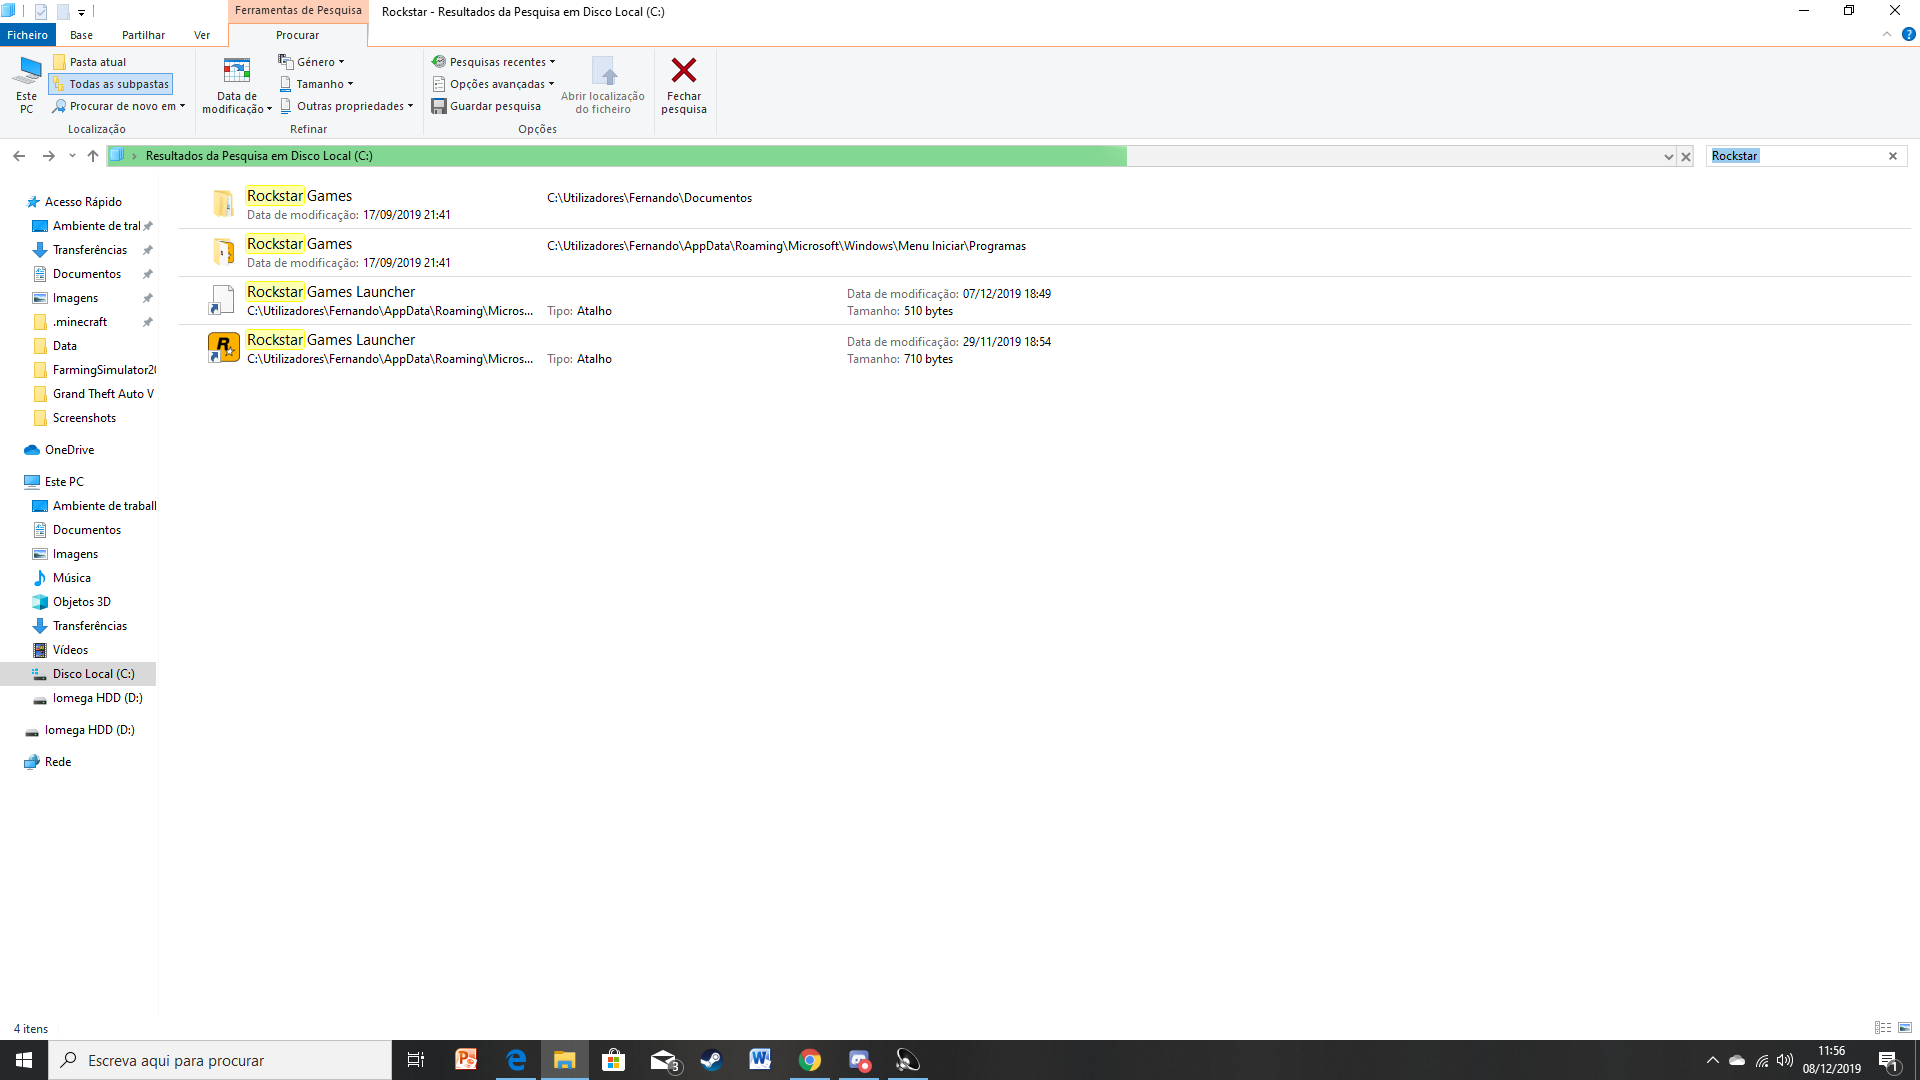Open Google Chrome from taskbar
This screenshot has height=1080, width=1920.
[810, 1060]
